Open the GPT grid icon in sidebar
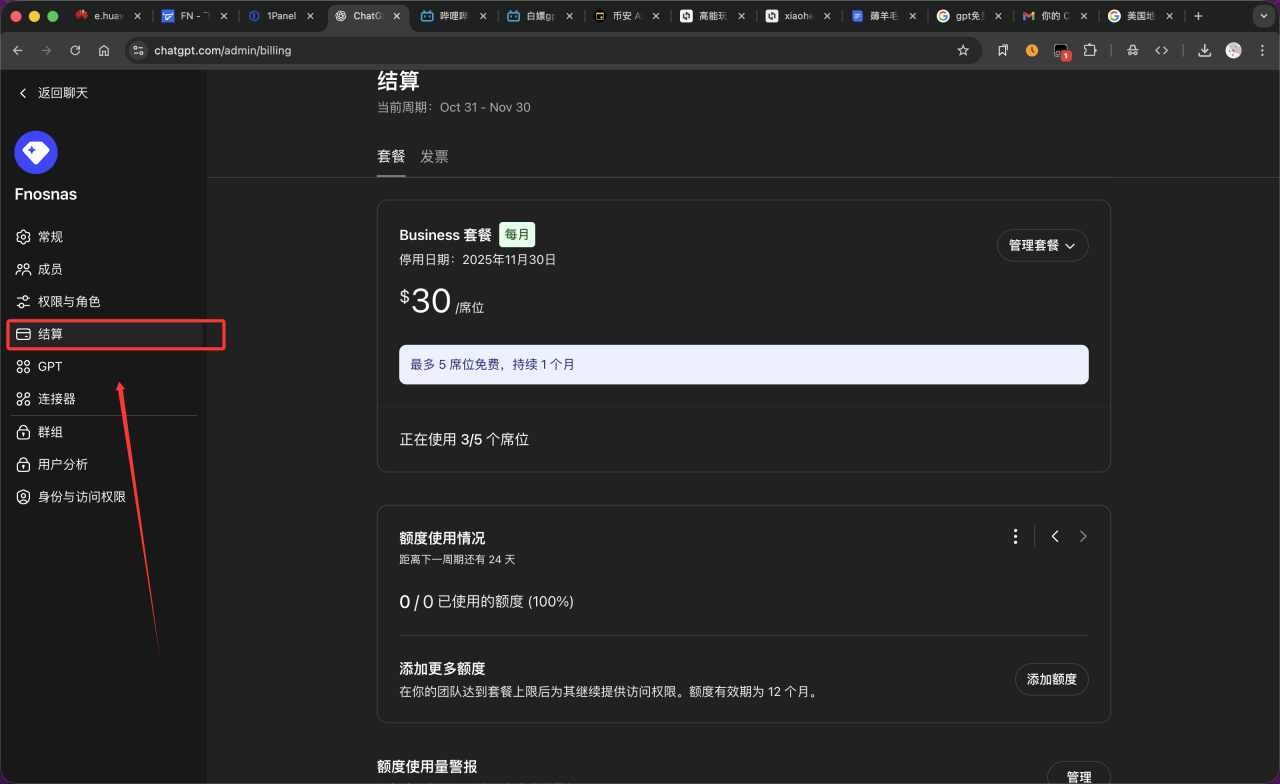This screenshot has width=1280, height=784. point(23,367)
